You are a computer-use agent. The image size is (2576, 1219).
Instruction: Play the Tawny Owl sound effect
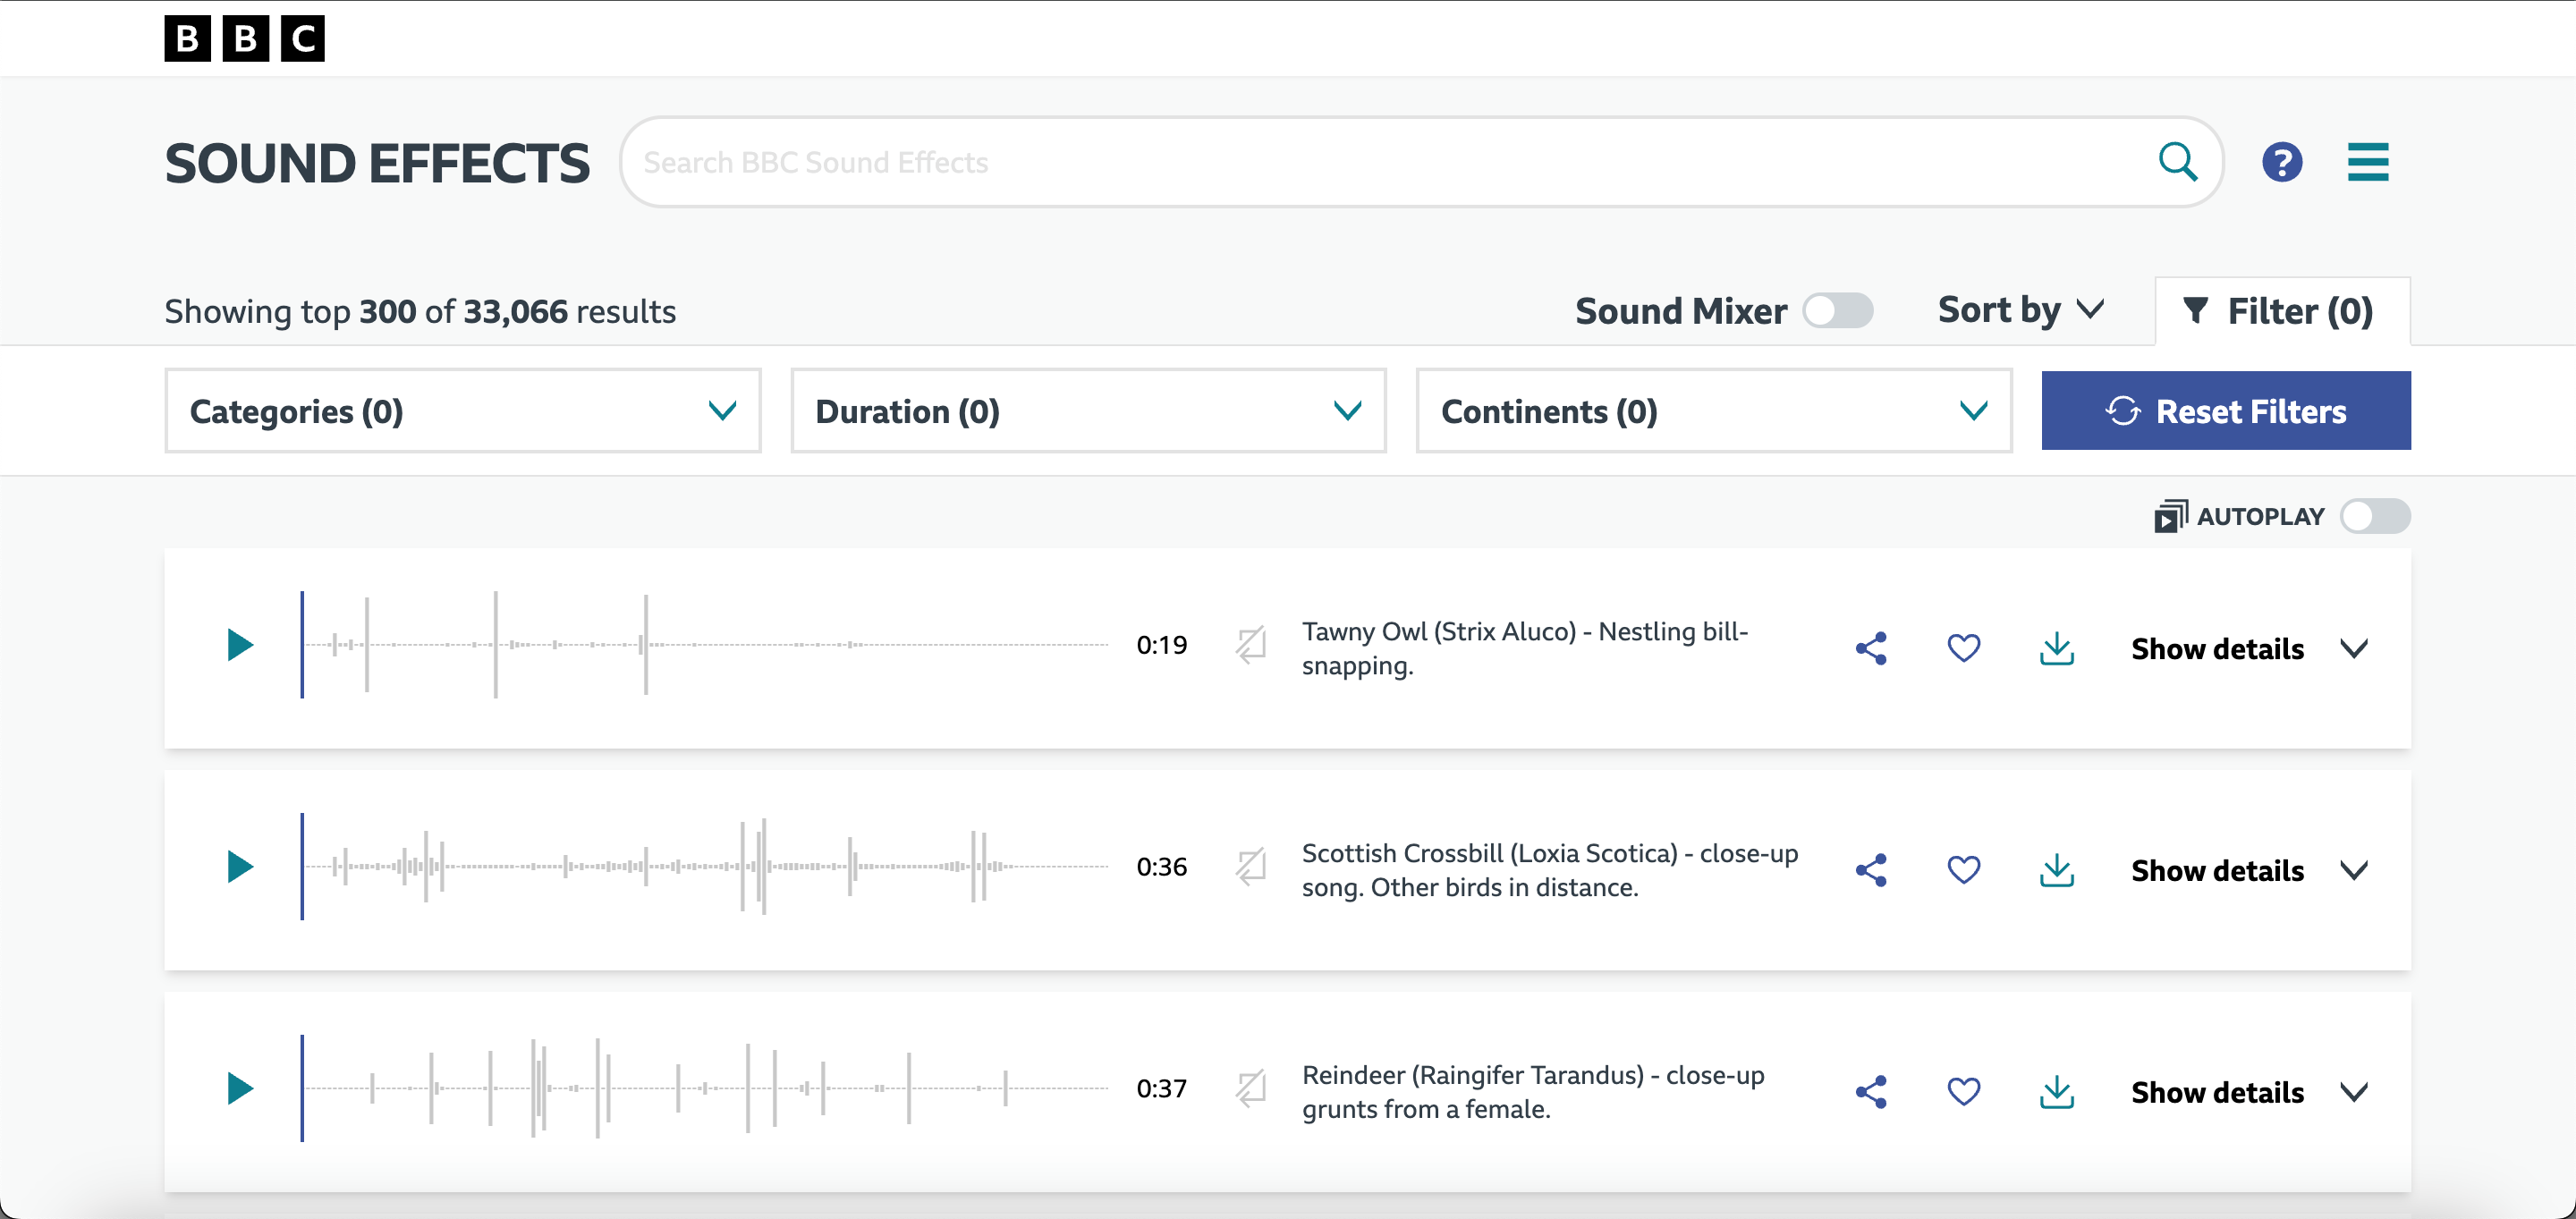(240, 645)
